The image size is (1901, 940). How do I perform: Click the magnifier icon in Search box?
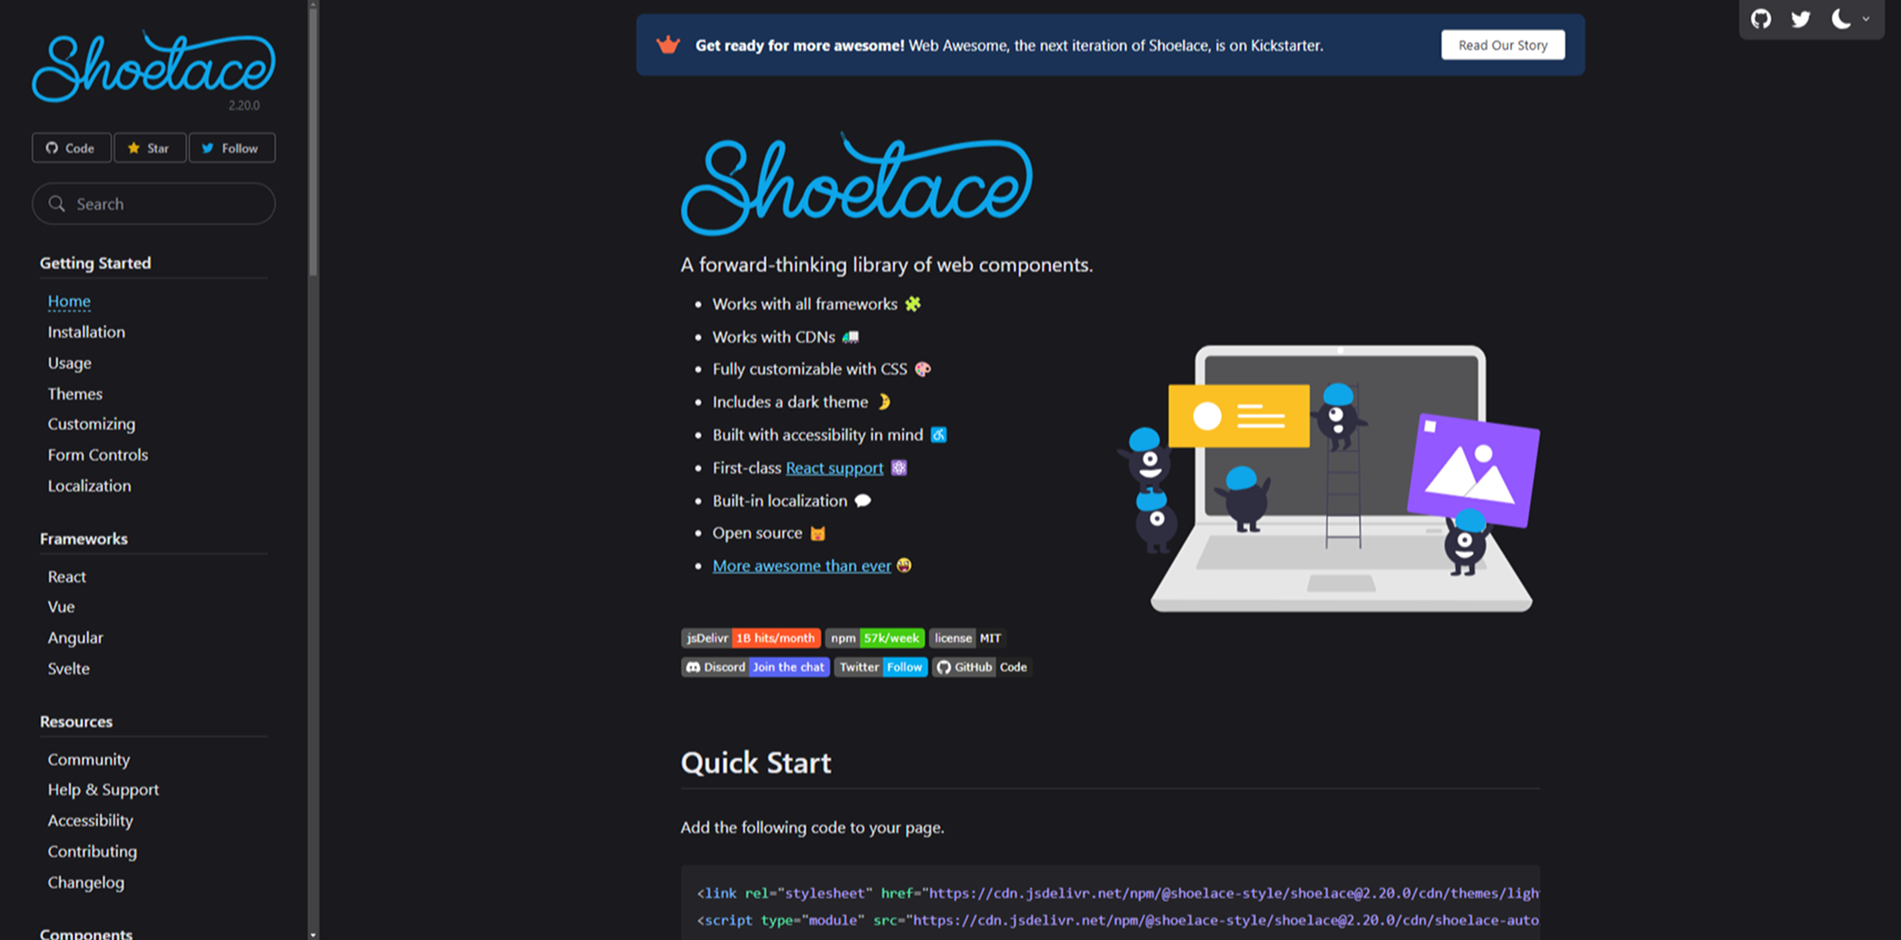[57, 204]
